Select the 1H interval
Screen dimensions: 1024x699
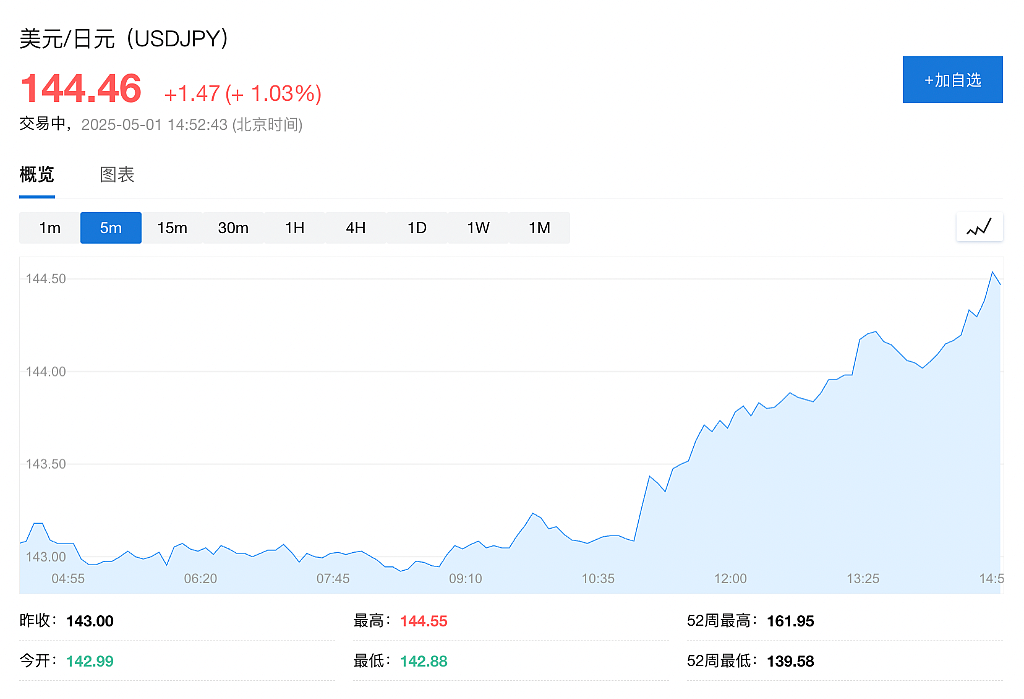(295, 227)
